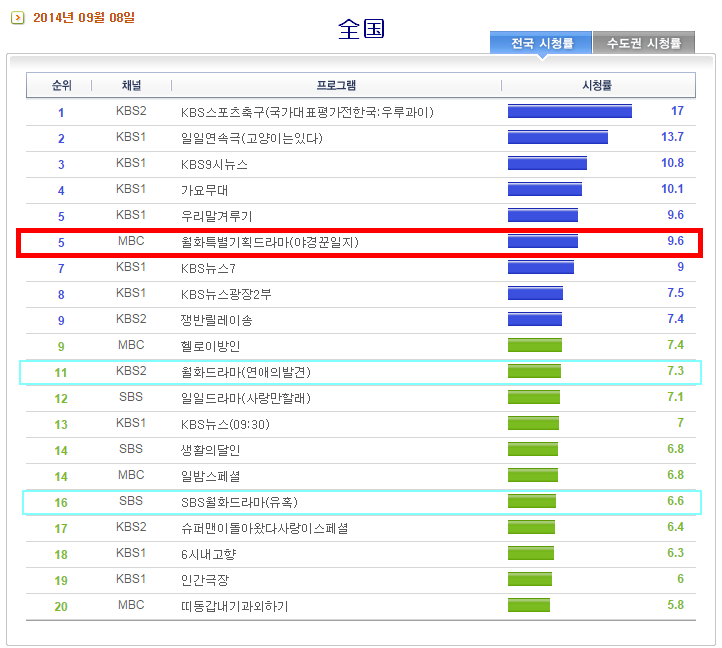
Task: Click the rating bar for rank 1 (17)
Action: coord(570,111)
